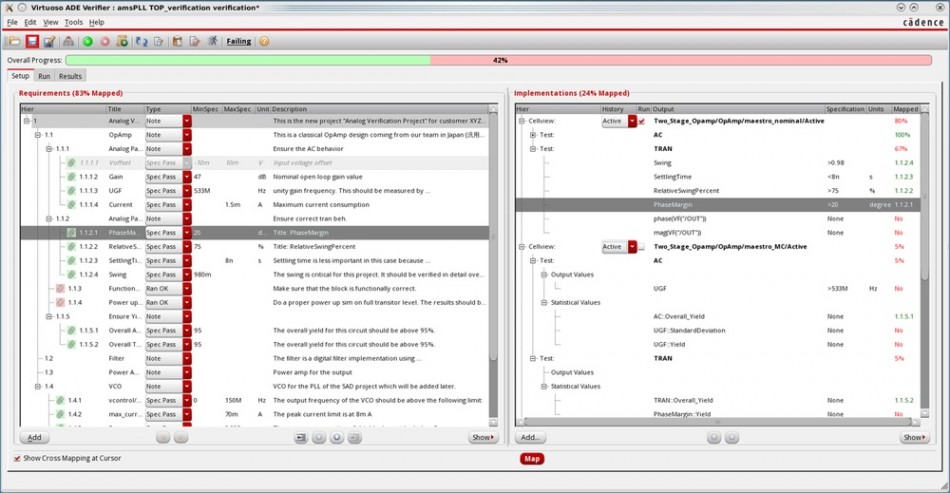Click the first round button left of Show in Requirements
Image resolution: width=950 pixels, height=493 pixels.
click(x=319, y=437)
